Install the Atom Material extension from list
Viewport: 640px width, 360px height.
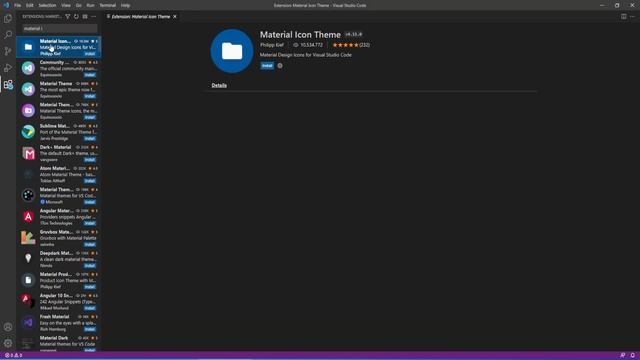pyautogui.click(x=90, y=181)
